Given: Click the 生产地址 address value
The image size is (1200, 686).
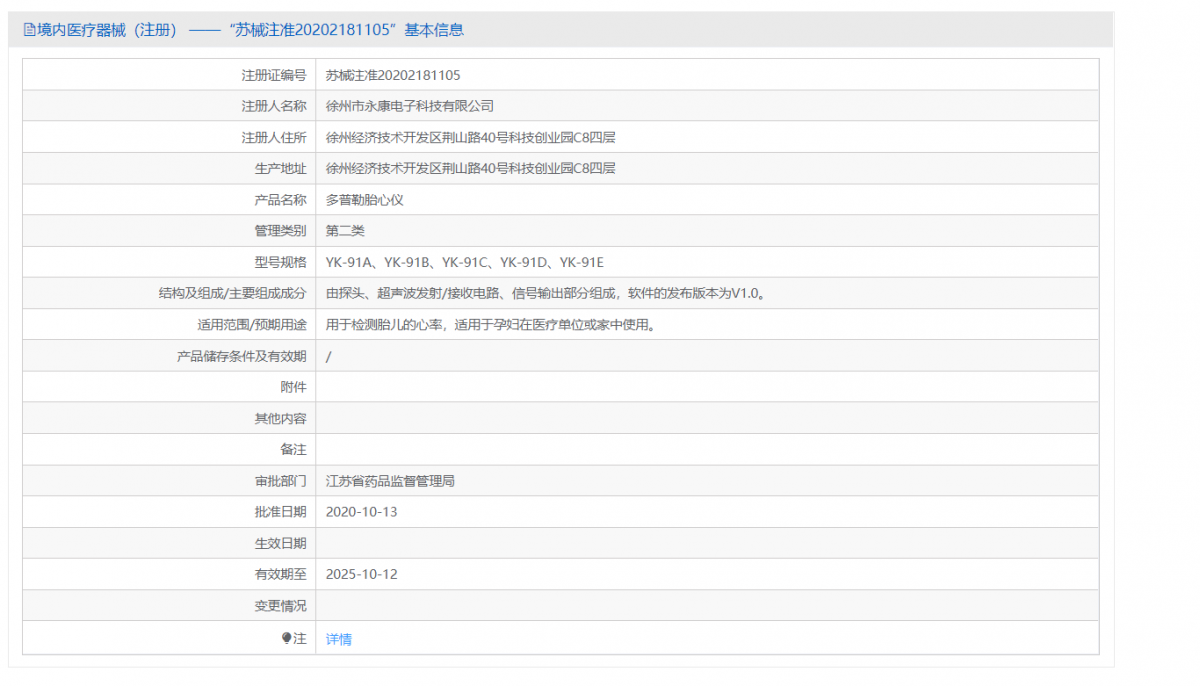Looking at the screenshot, I should pos(471,168).
